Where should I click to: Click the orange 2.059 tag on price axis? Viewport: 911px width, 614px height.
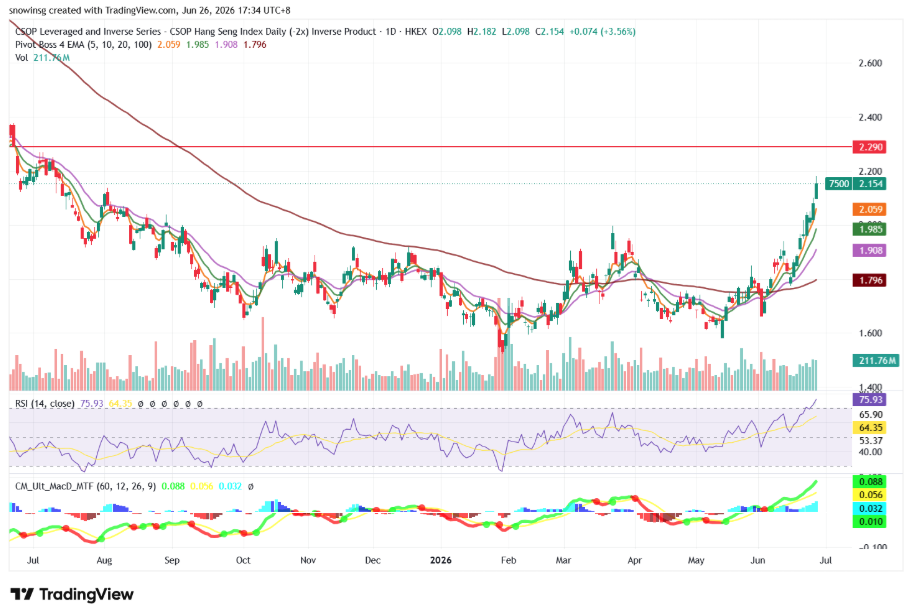[x=869, y=209]
